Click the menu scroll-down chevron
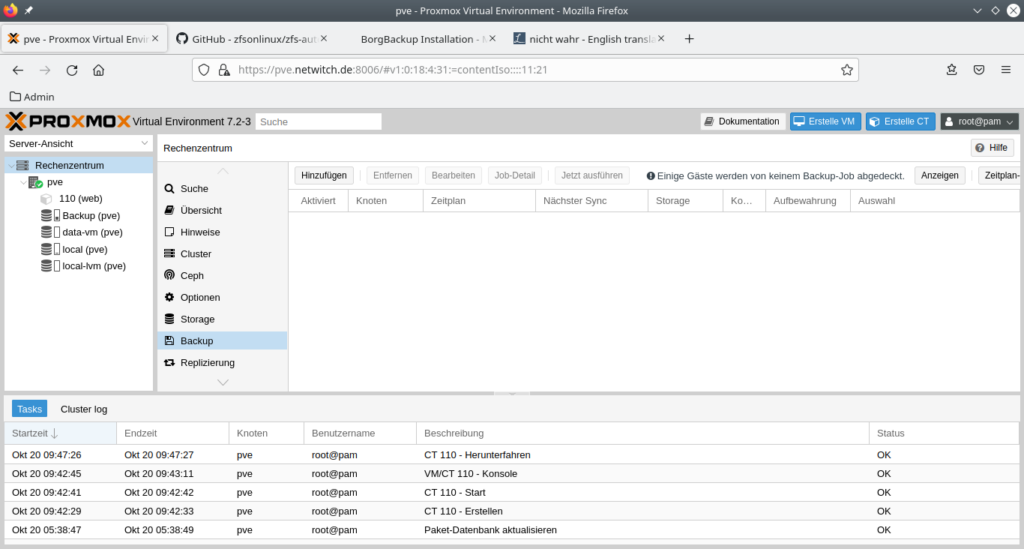Screen dimensions: 1024x549 tap(223, 383)
